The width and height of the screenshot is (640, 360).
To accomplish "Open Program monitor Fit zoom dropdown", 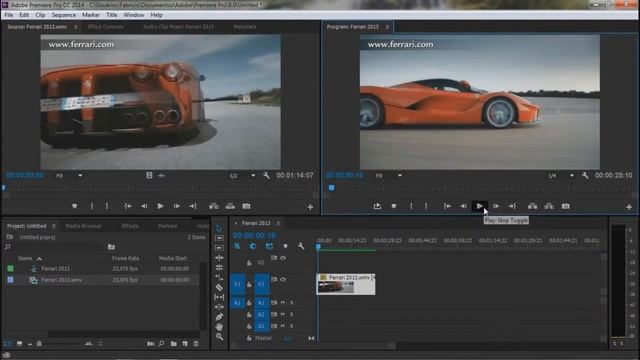I will click(389, 176).
